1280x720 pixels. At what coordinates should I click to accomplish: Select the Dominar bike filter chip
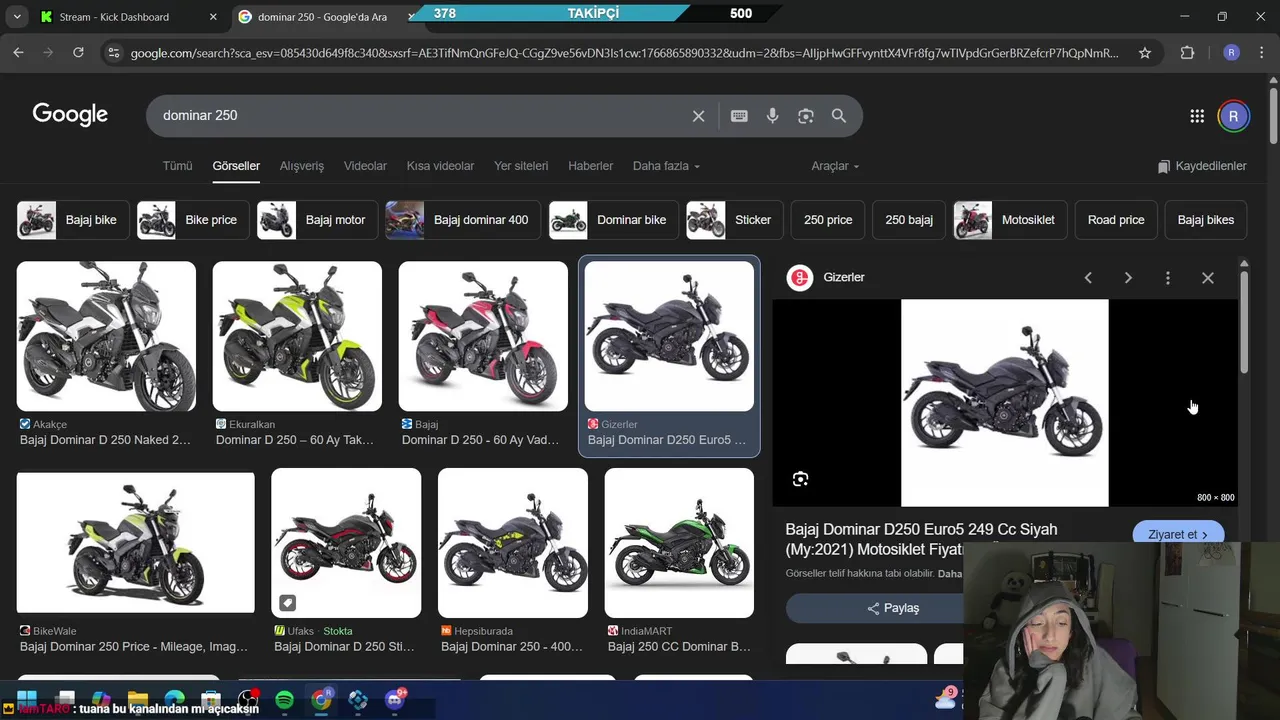pos(613,220)
